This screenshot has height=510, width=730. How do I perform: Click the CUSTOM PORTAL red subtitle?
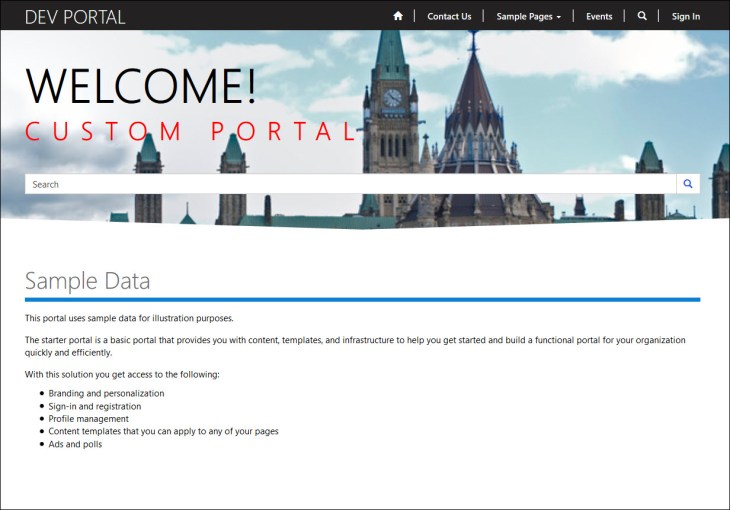191,131
